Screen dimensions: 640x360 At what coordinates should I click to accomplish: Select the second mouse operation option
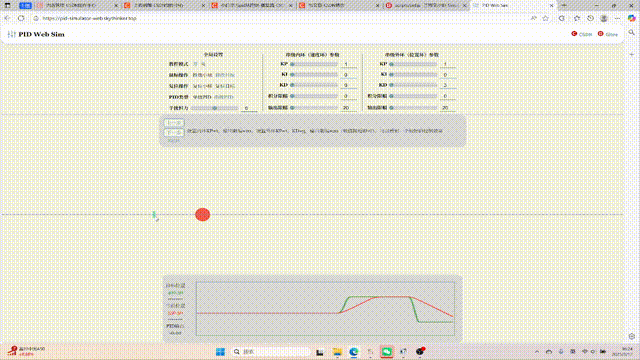tap(225, 75)
